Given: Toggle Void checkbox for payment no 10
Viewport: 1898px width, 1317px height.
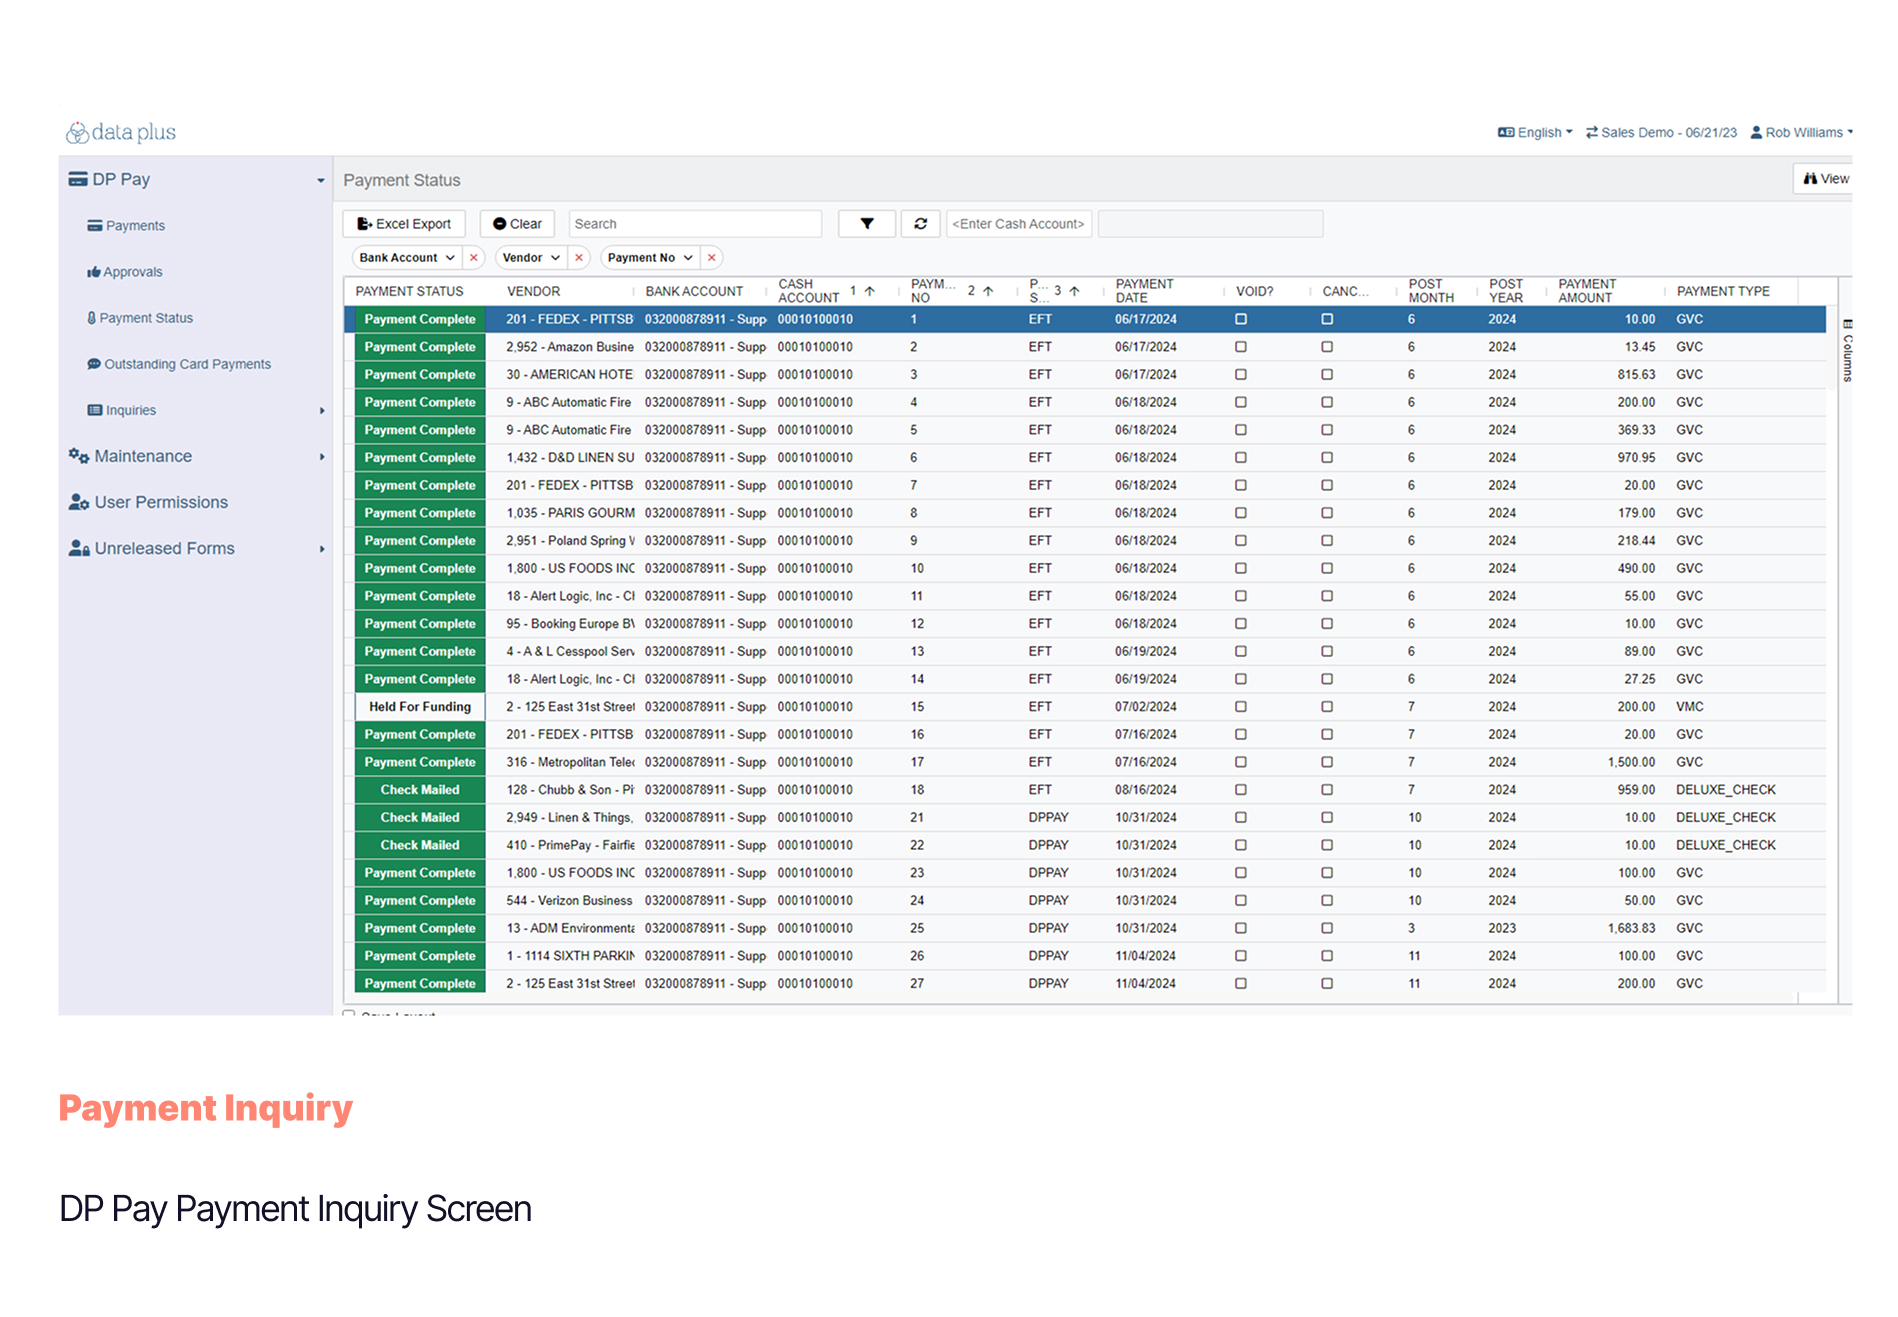Looking at the screenshot, I should [x=1241, y=568].
